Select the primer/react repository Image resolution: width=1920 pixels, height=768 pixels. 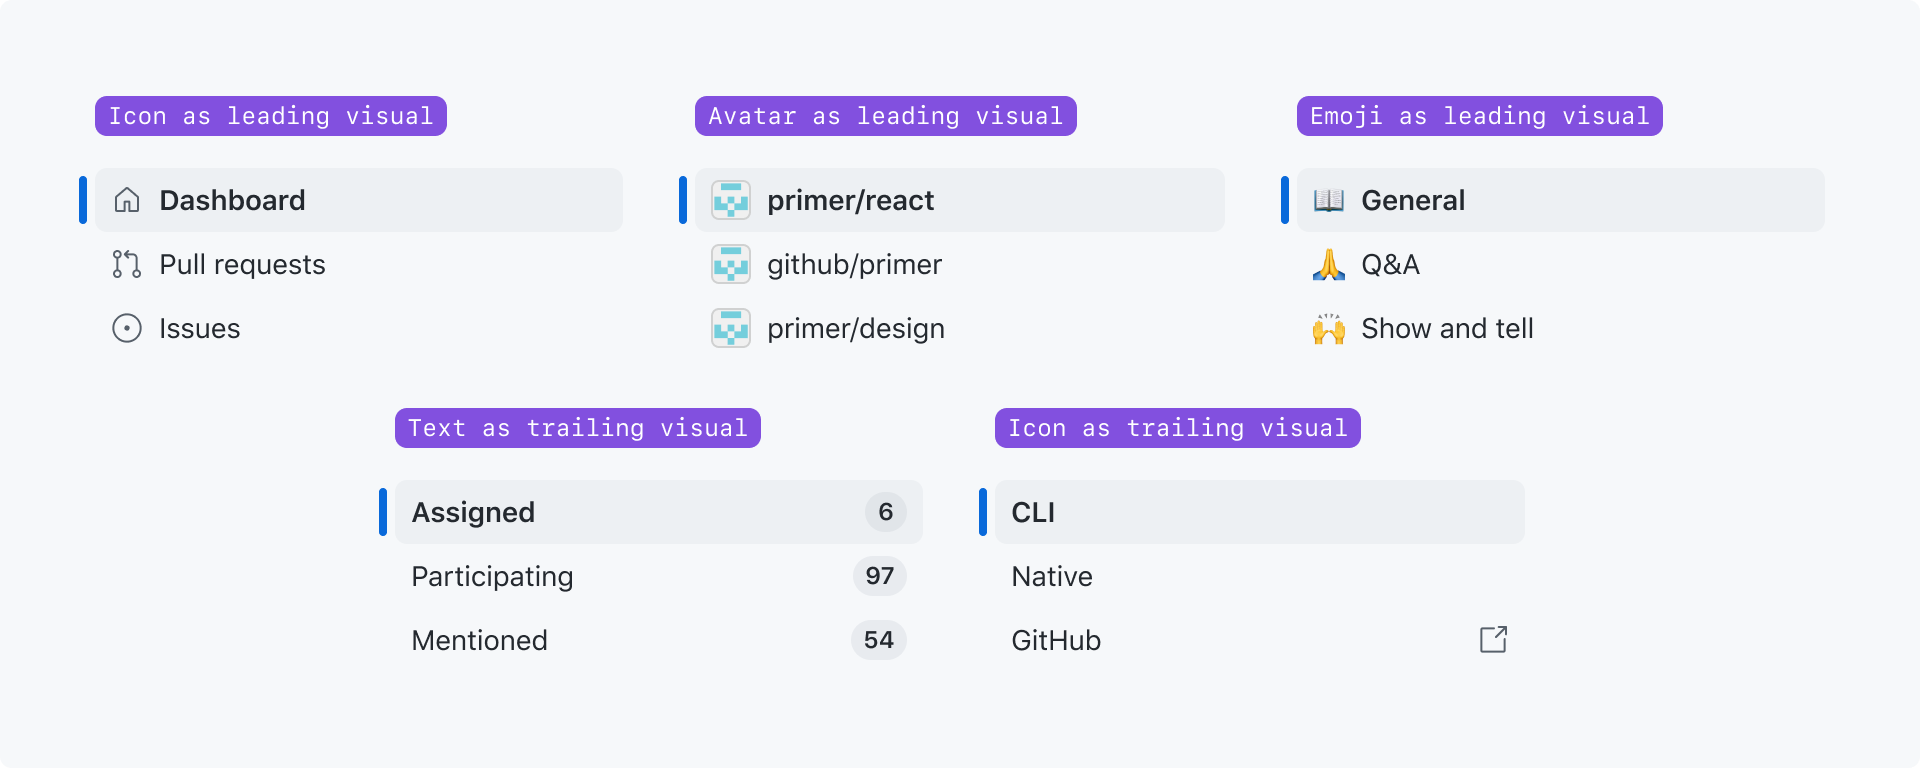tap(960, 200)
